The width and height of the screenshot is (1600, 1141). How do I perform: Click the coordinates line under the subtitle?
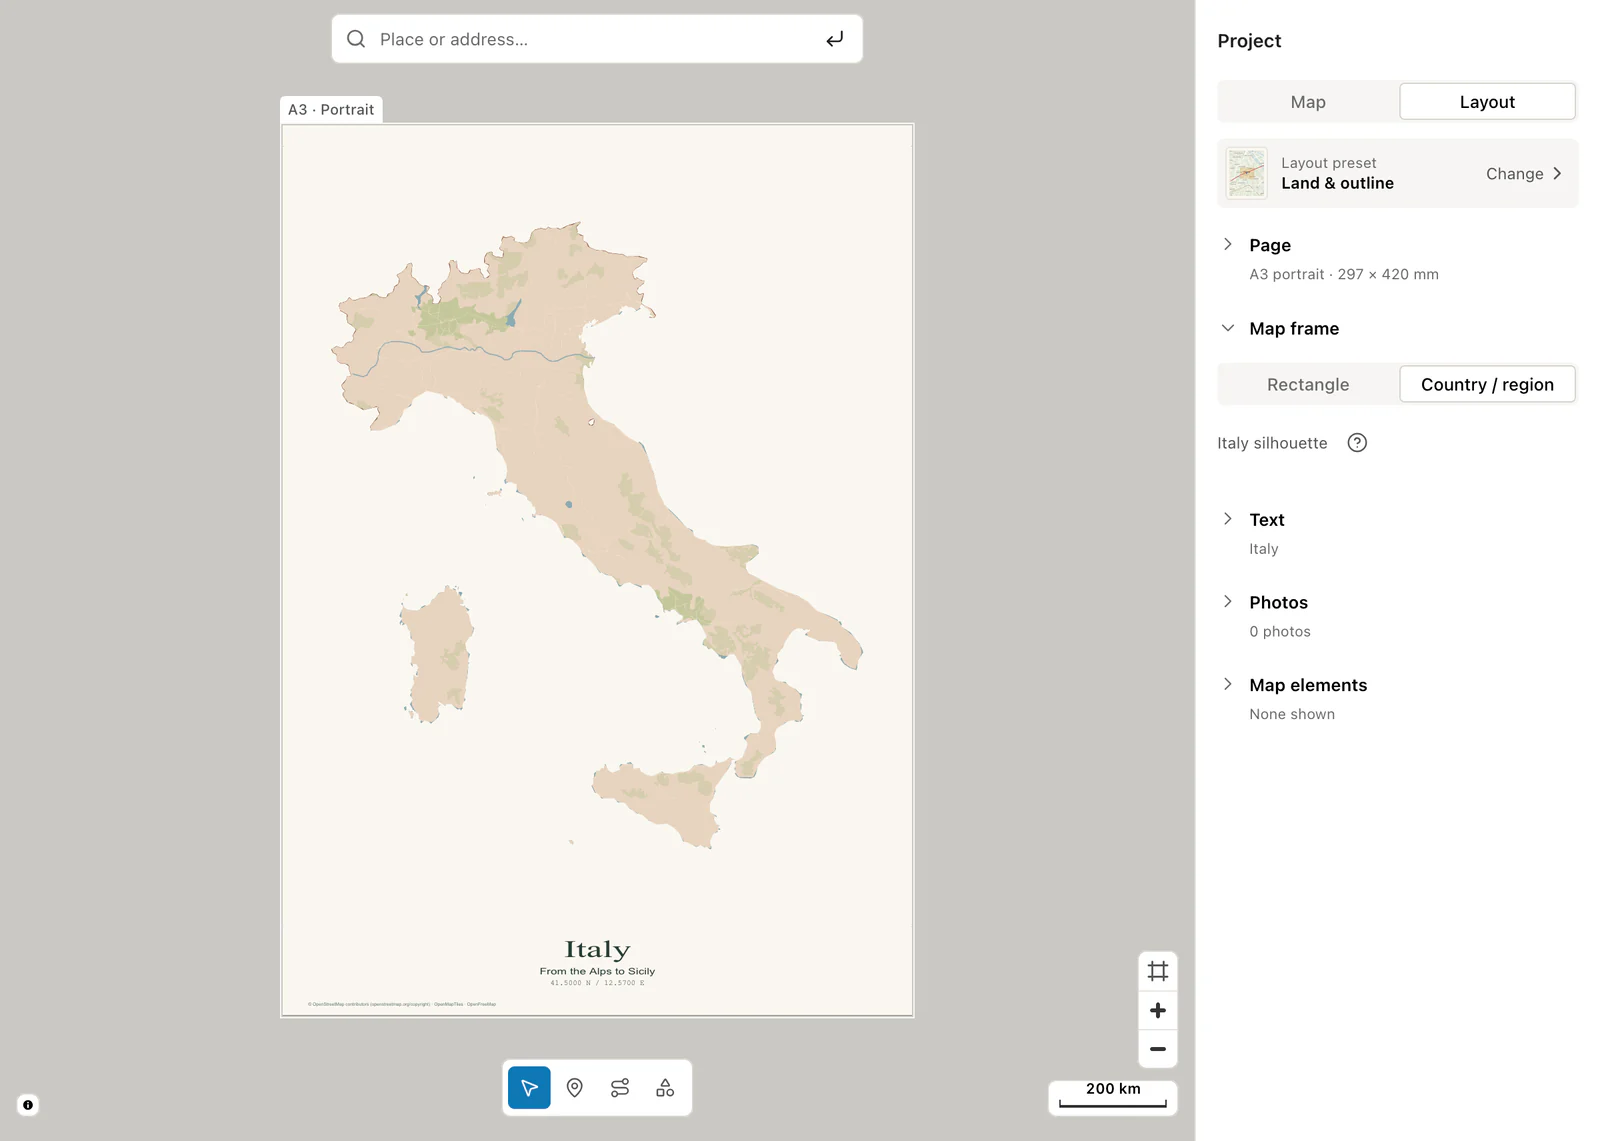coord(597,983)
